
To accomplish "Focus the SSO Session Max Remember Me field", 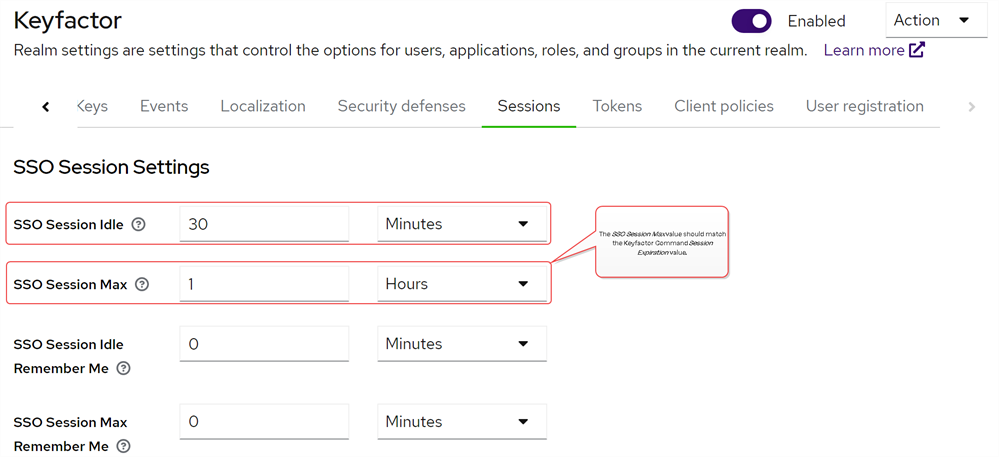I will pos(264,421).
